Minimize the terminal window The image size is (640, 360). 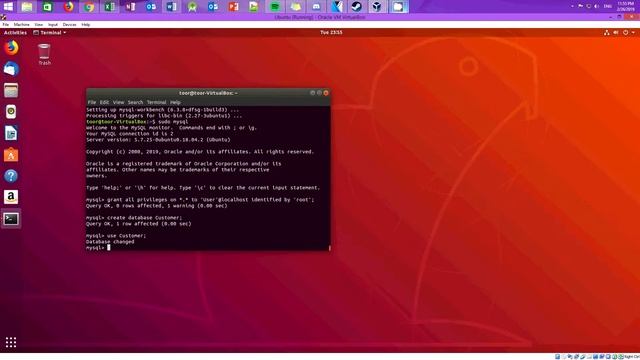(312, 93)
